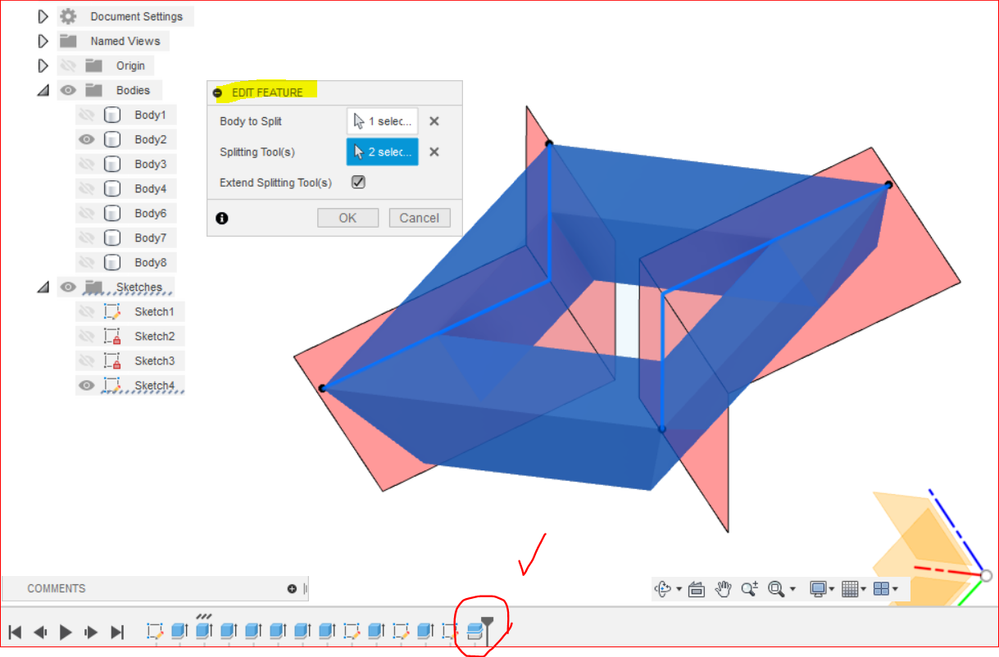Hide Body2 using its eye icon
999x657 pixels.
click(87, 140)
